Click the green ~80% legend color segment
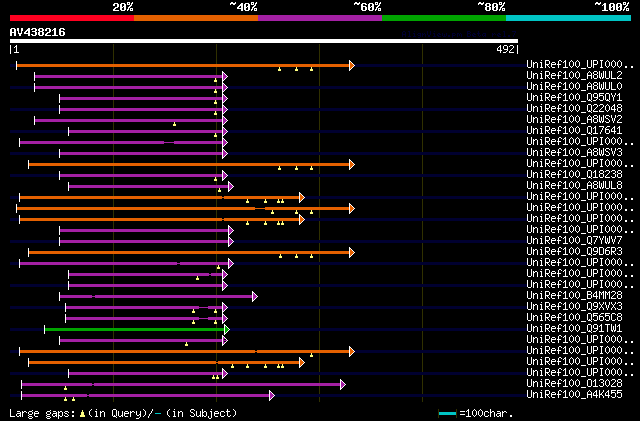Screen dimensions: 640x421 pyautogui.click(x=444, y=18)
